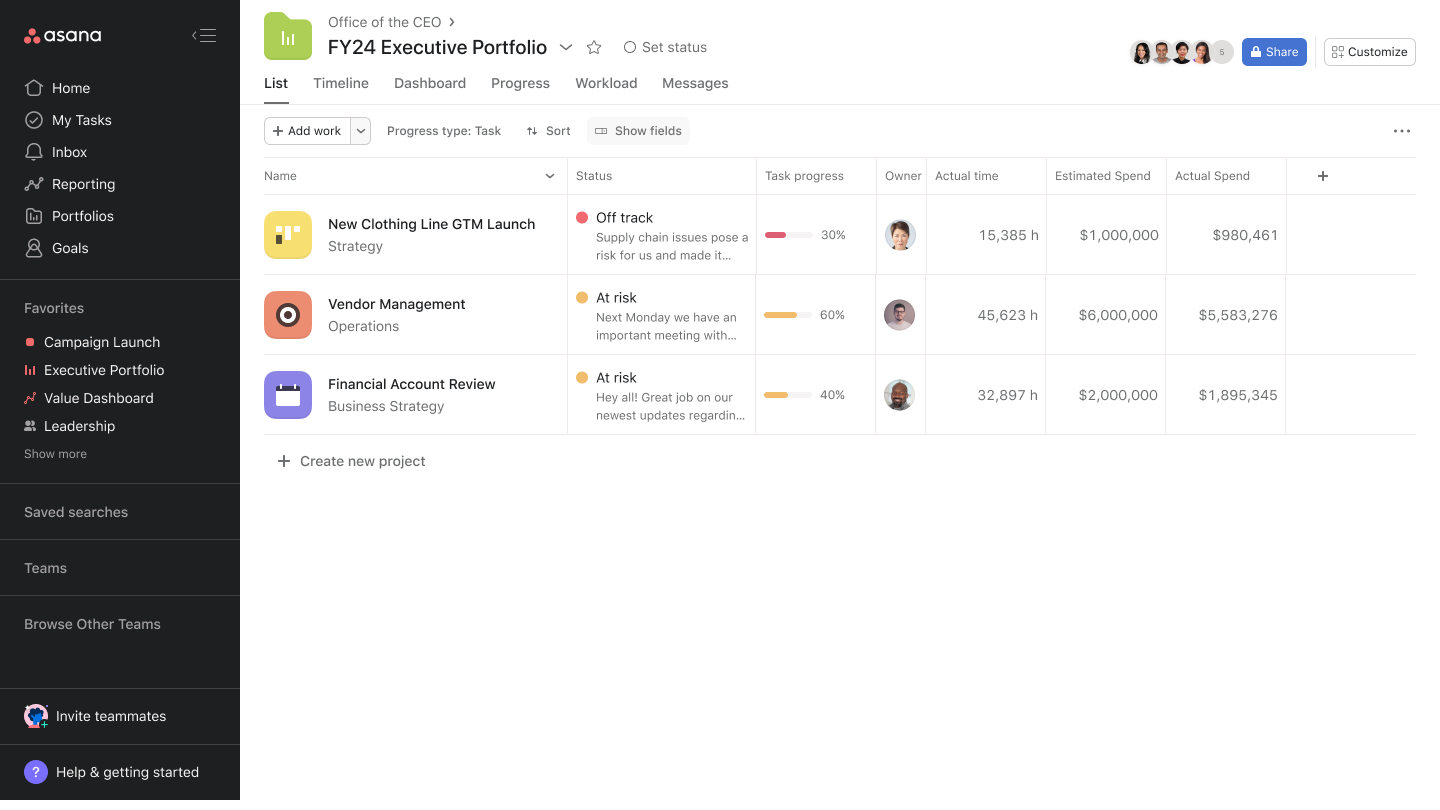
Task: Change the Progress type: Task setting
Action: pyautogui.click(x=444, y=131)
